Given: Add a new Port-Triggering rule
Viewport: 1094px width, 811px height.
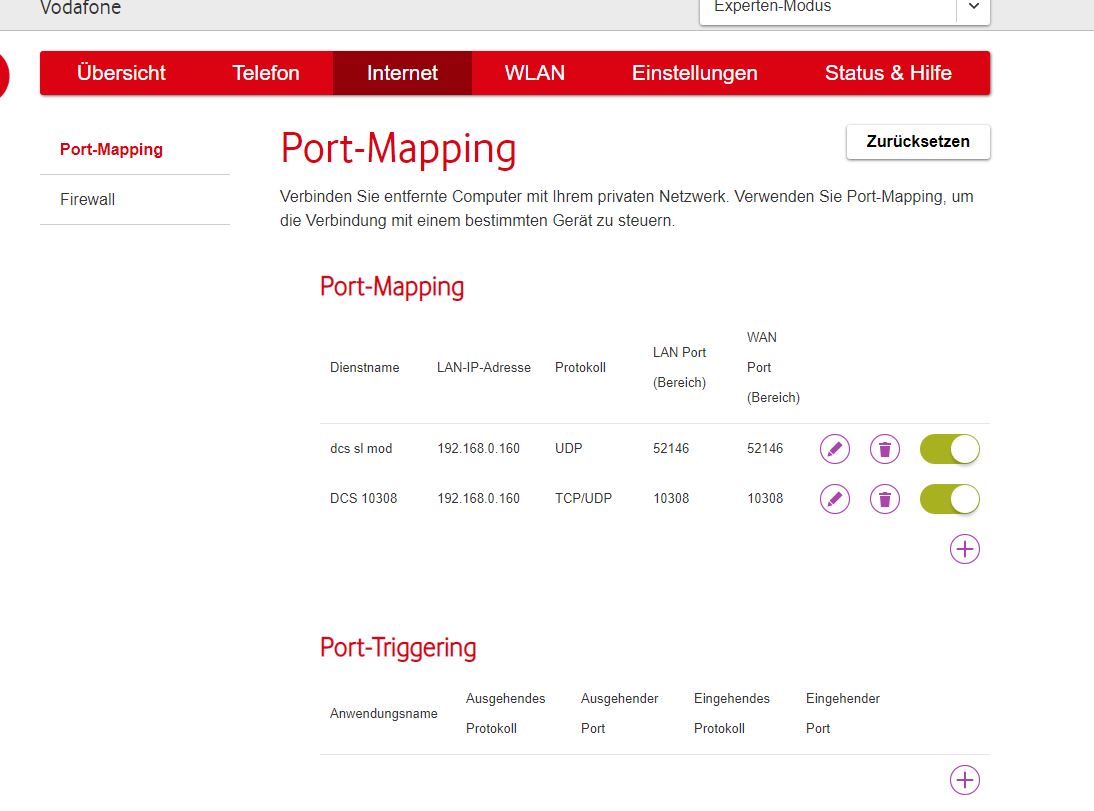Looking at the screenshot, I should coord(965,780).
